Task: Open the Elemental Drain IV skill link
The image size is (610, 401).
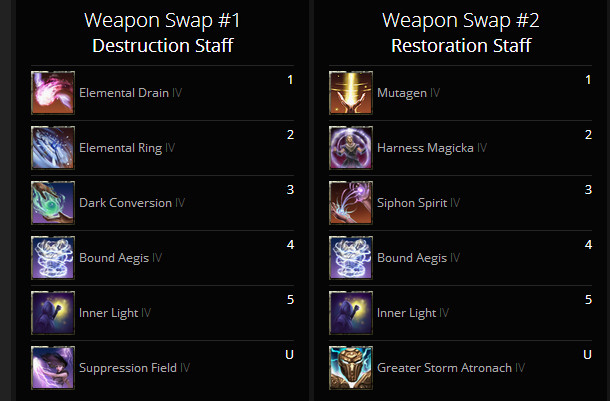Action: (130, 93)
